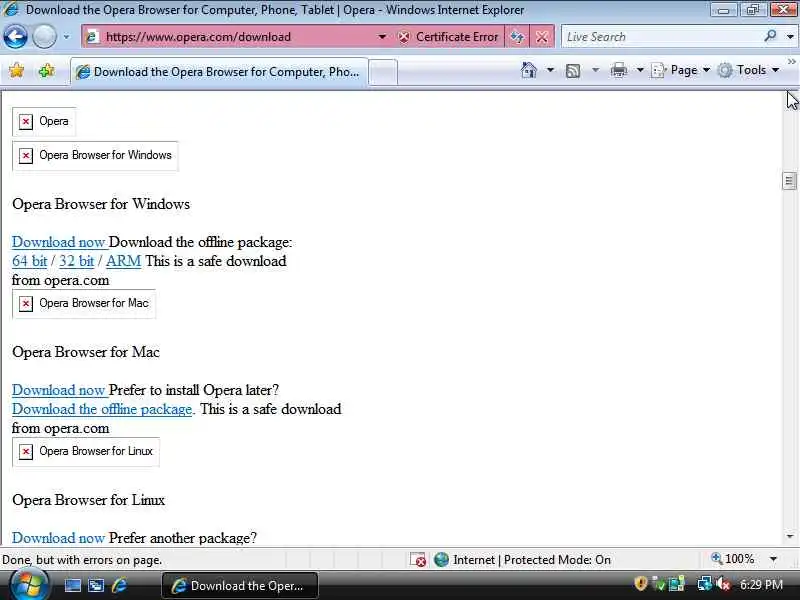This screenshot has width=800, height=600.
Task: Launch Internet Explorer from quick launch
Action: pos(119,585)
